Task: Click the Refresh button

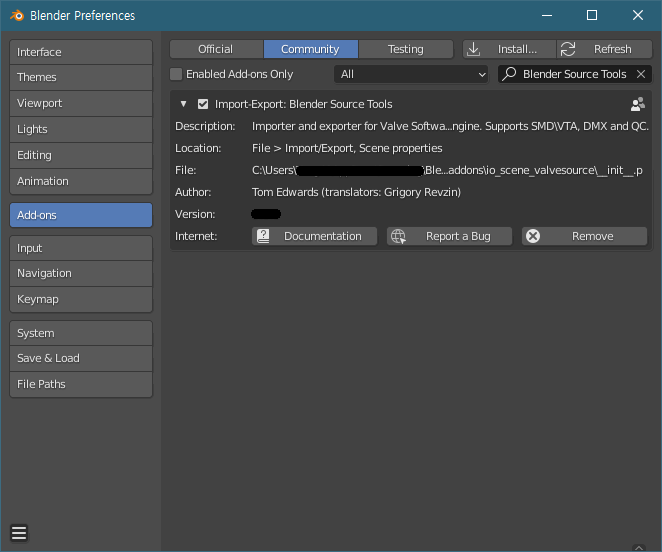Action: click(x=604, y=49)
